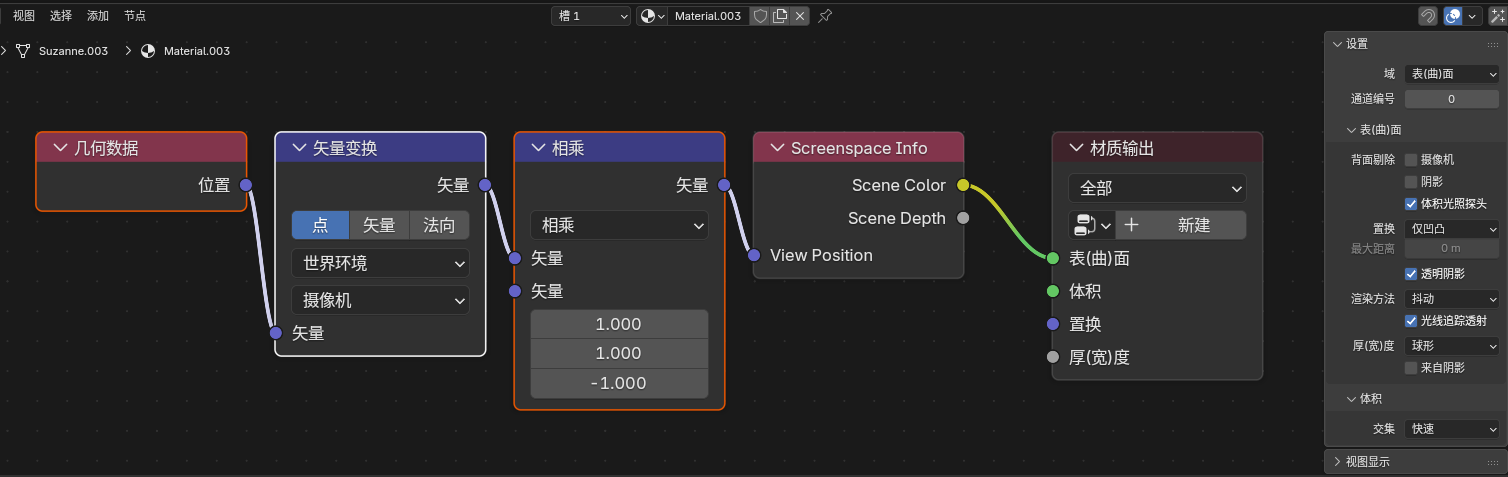Open the 世界环境 dropdown in 矢量变换 node
The width and height of the screenshot is (1508, 477).
(x=380, y=264)
